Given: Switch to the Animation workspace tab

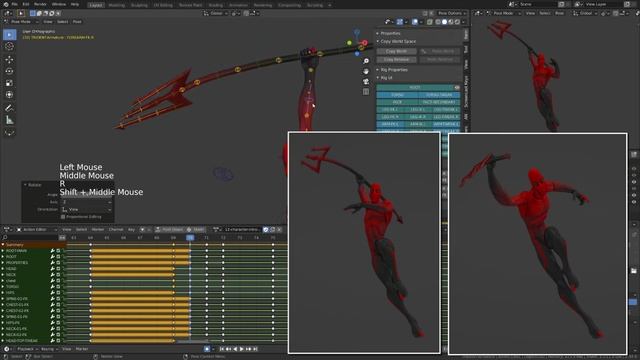Looking at the screenshot, I should coord(238,5).
